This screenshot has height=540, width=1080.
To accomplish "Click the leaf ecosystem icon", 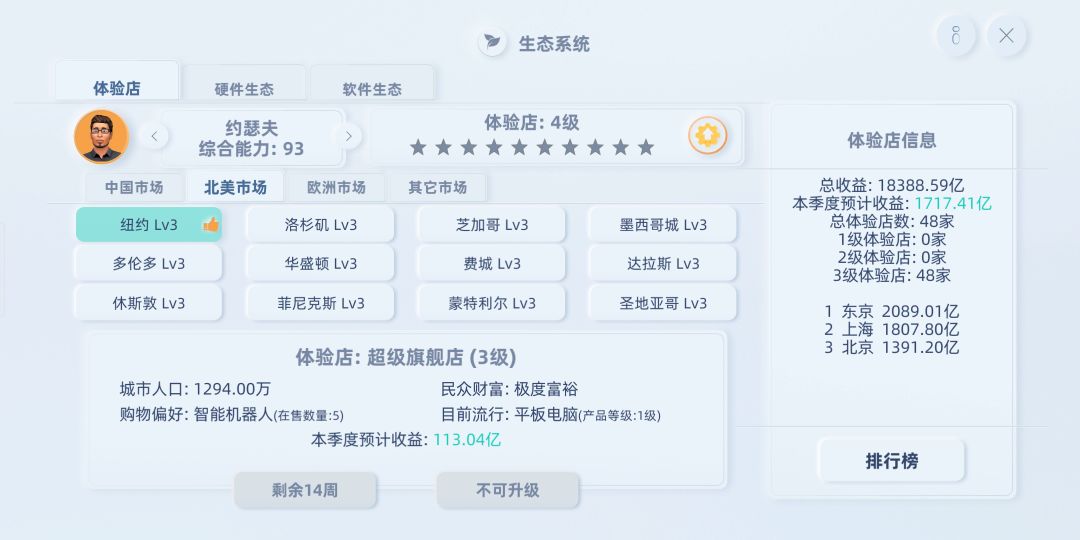I will pyautogui.click(x=491, y=43).
